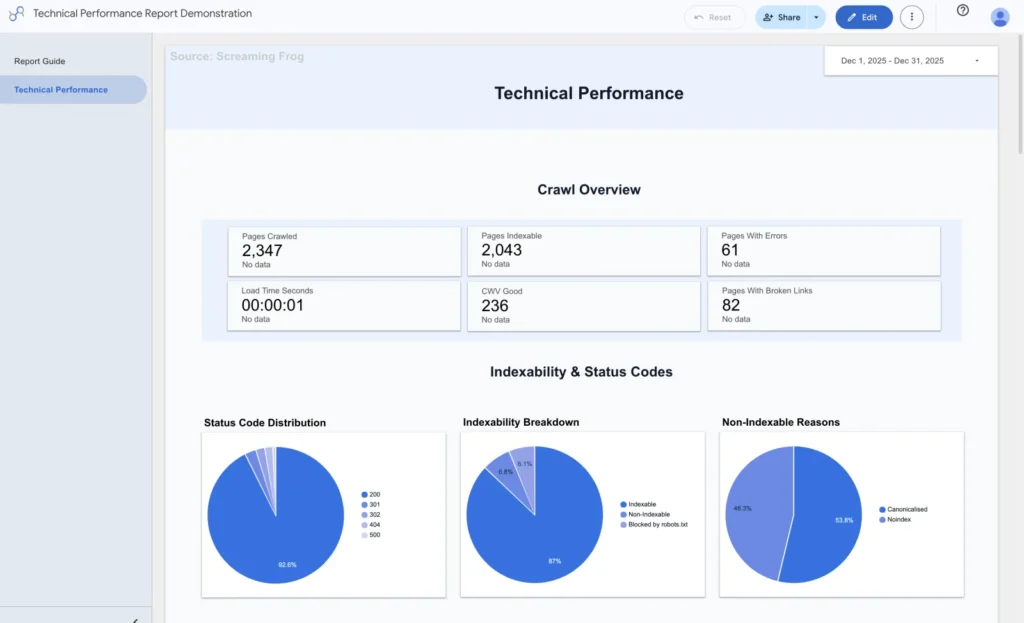Open the user account avatar

click(1000, 17)
